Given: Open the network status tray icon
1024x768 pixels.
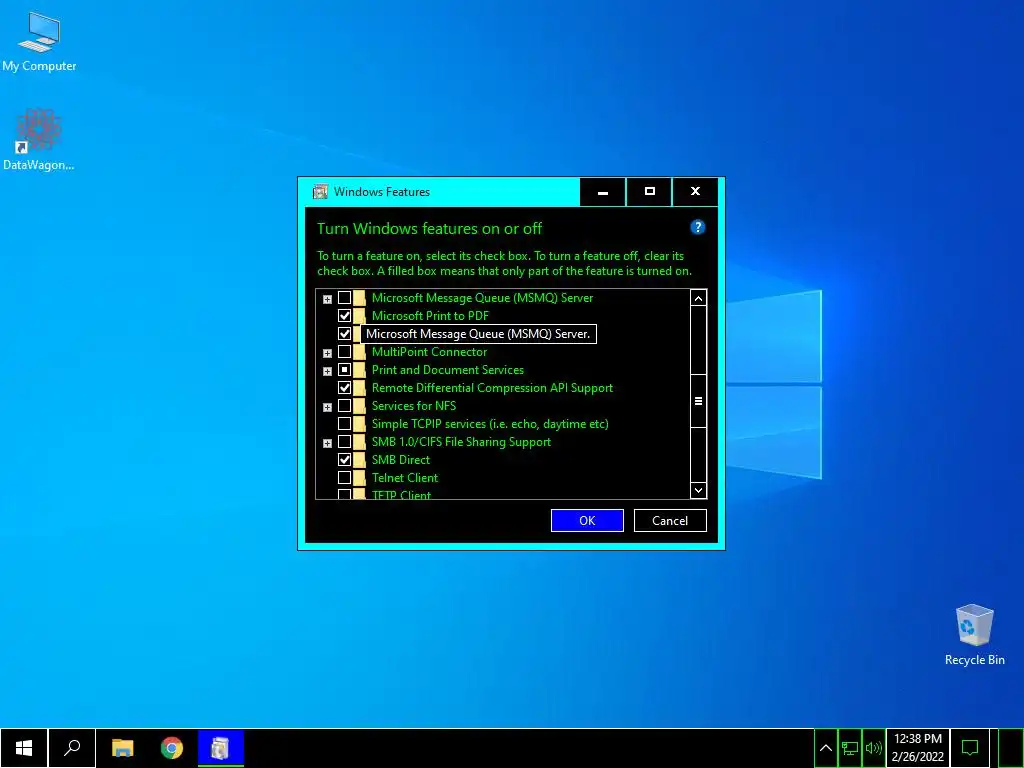Looking at the screenshot, I should pos(850,748).
